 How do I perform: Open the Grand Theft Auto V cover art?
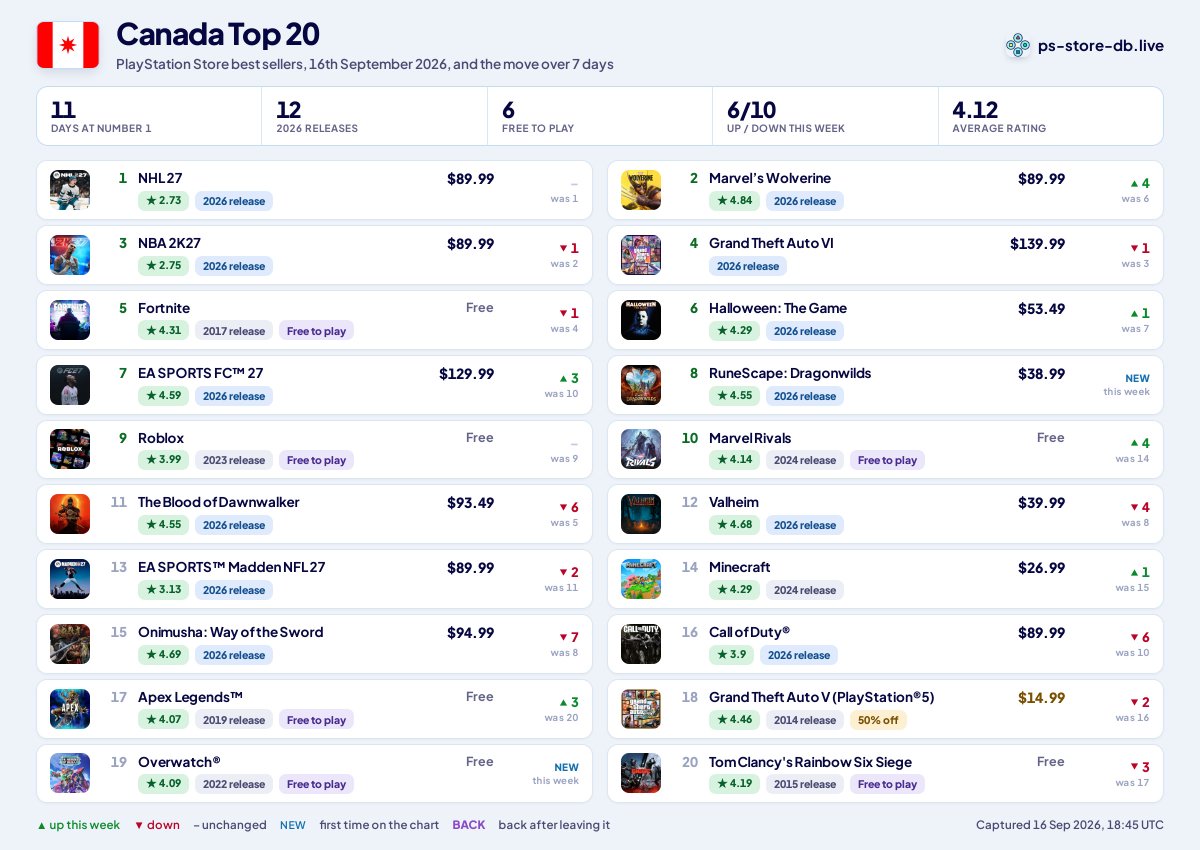[x=641, y=709]
